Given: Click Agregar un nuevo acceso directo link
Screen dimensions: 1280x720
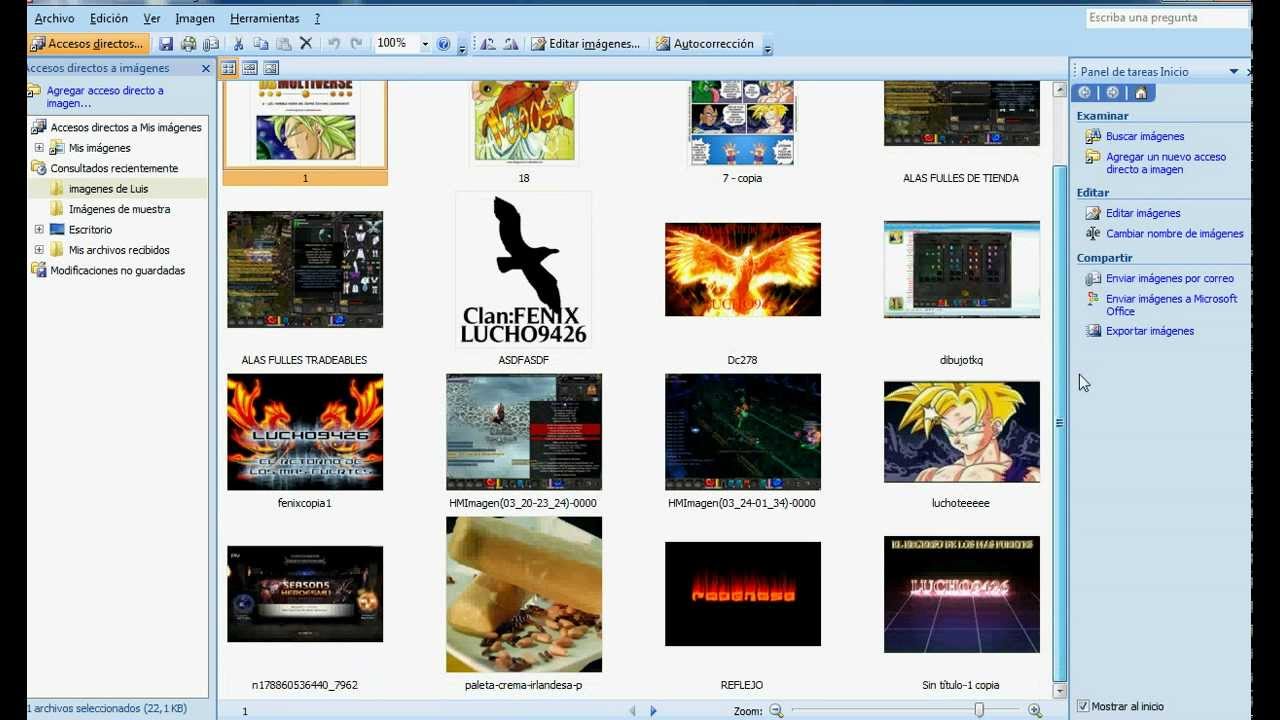Looking at the screenshot, I should (1165, 163).
